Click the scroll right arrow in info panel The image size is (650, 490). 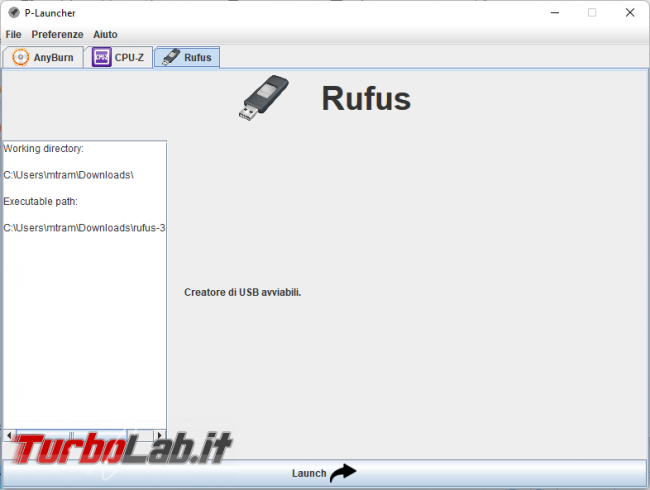pos(160,435)
